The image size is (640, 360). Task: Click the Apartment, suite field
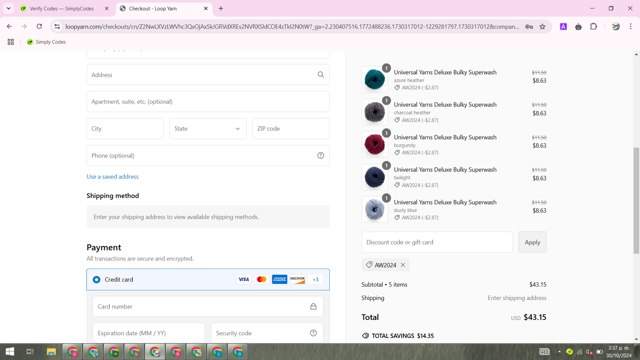click(x=208, y=102)
